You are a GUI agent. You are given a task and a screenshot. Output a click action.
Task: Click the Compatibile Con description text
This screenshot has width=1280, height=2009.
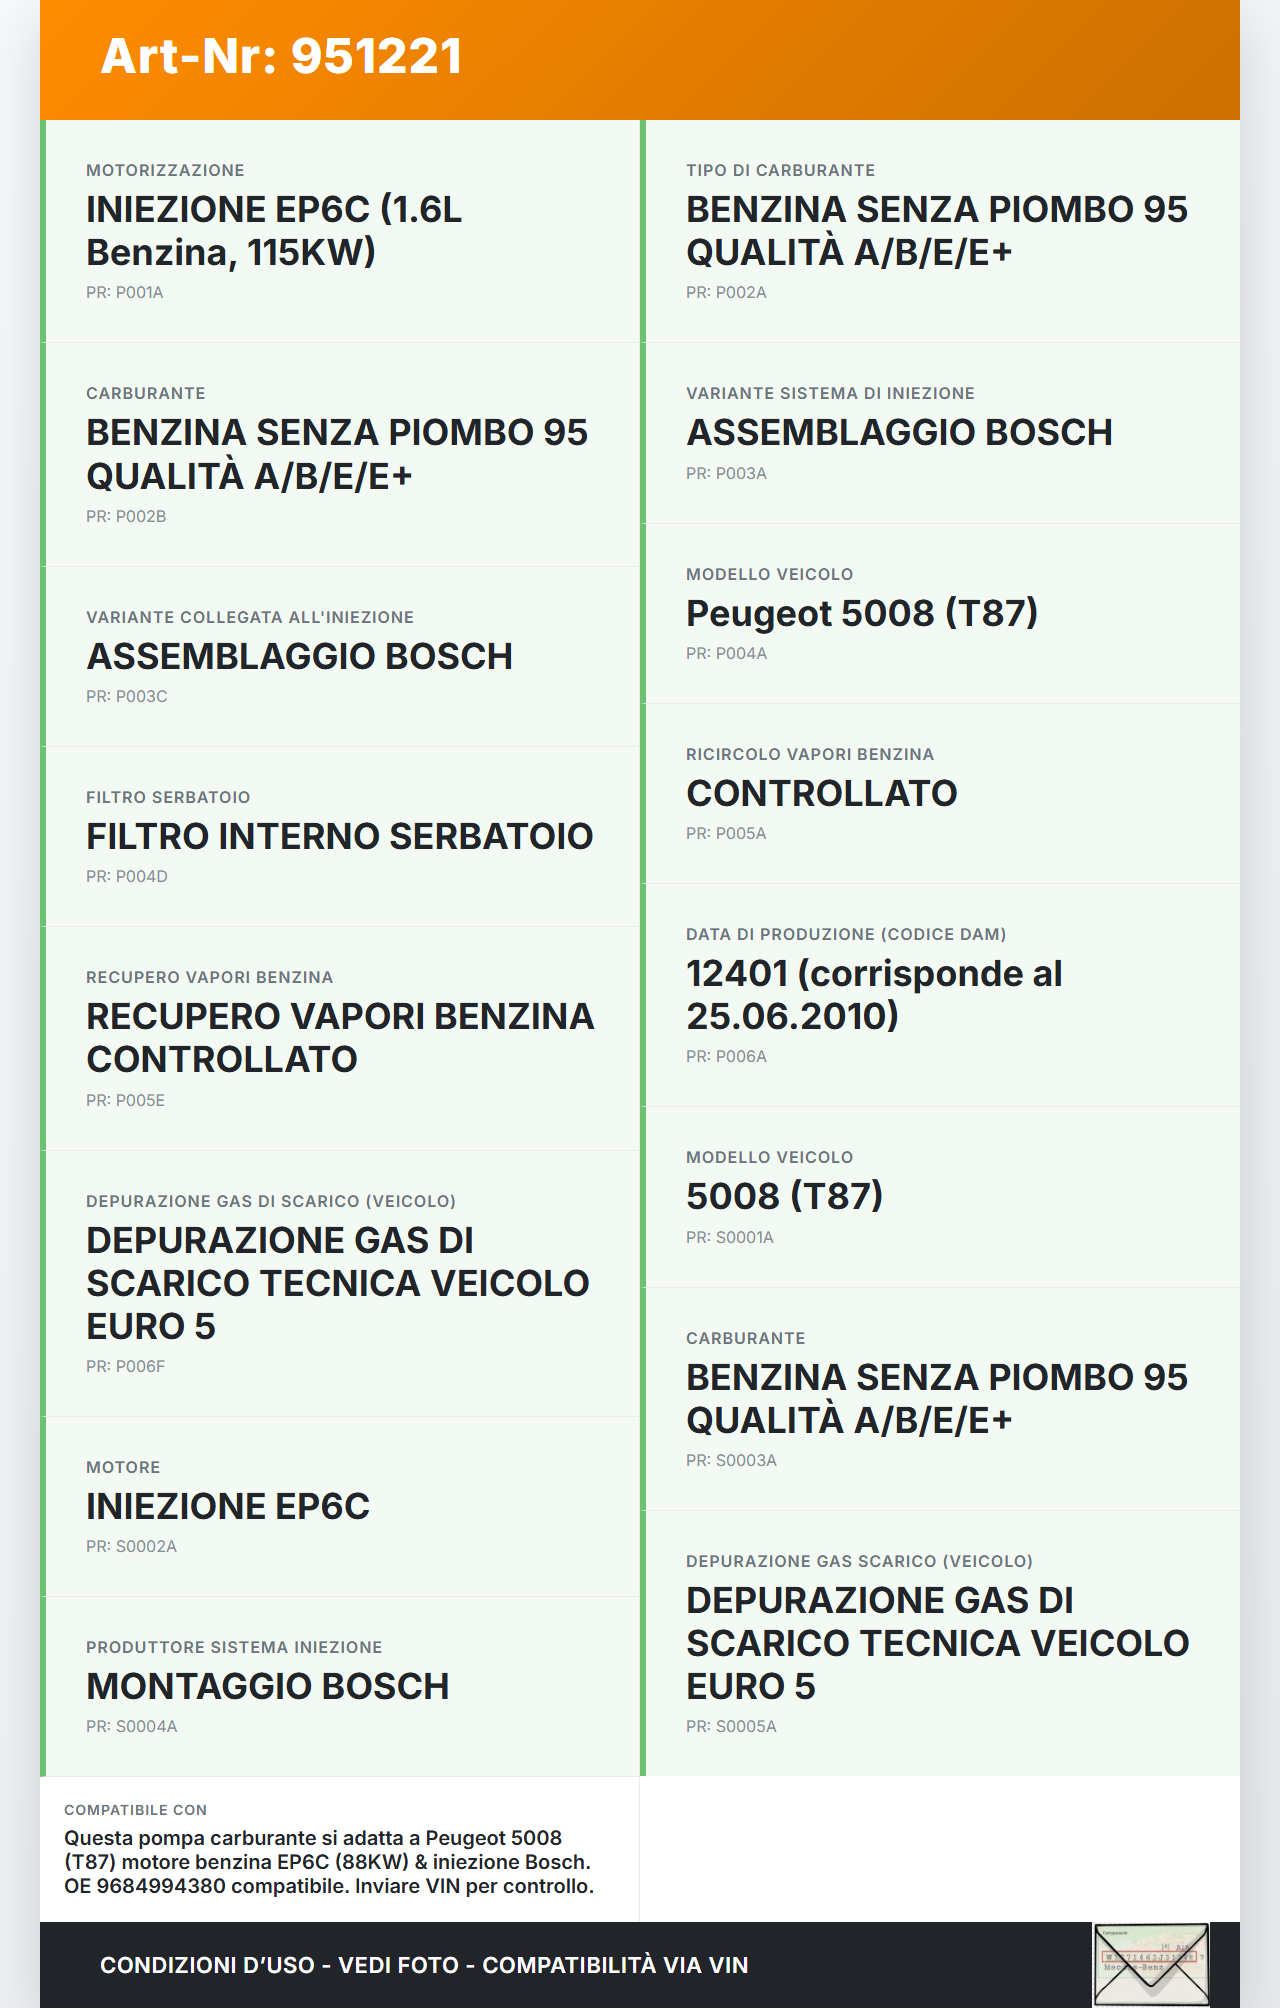329,1862
